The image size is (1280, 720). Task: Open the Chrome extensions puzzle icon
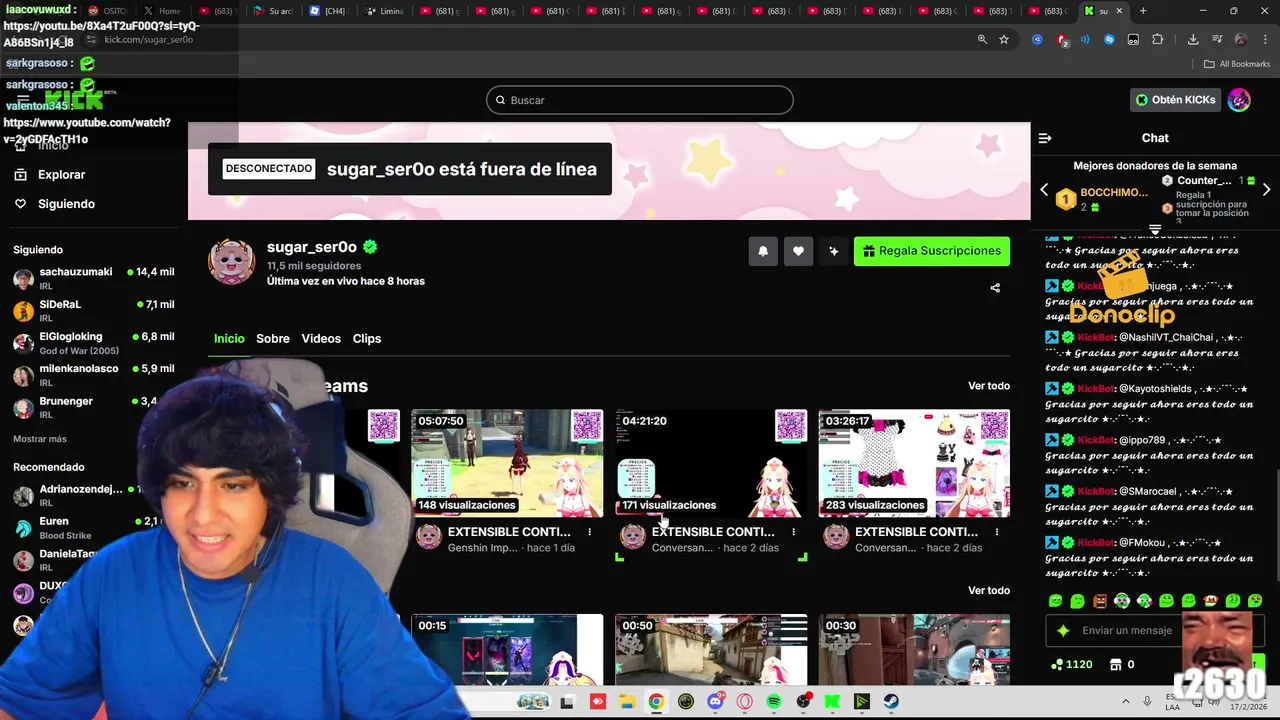pyautogui.click(x=1158, y=39)
